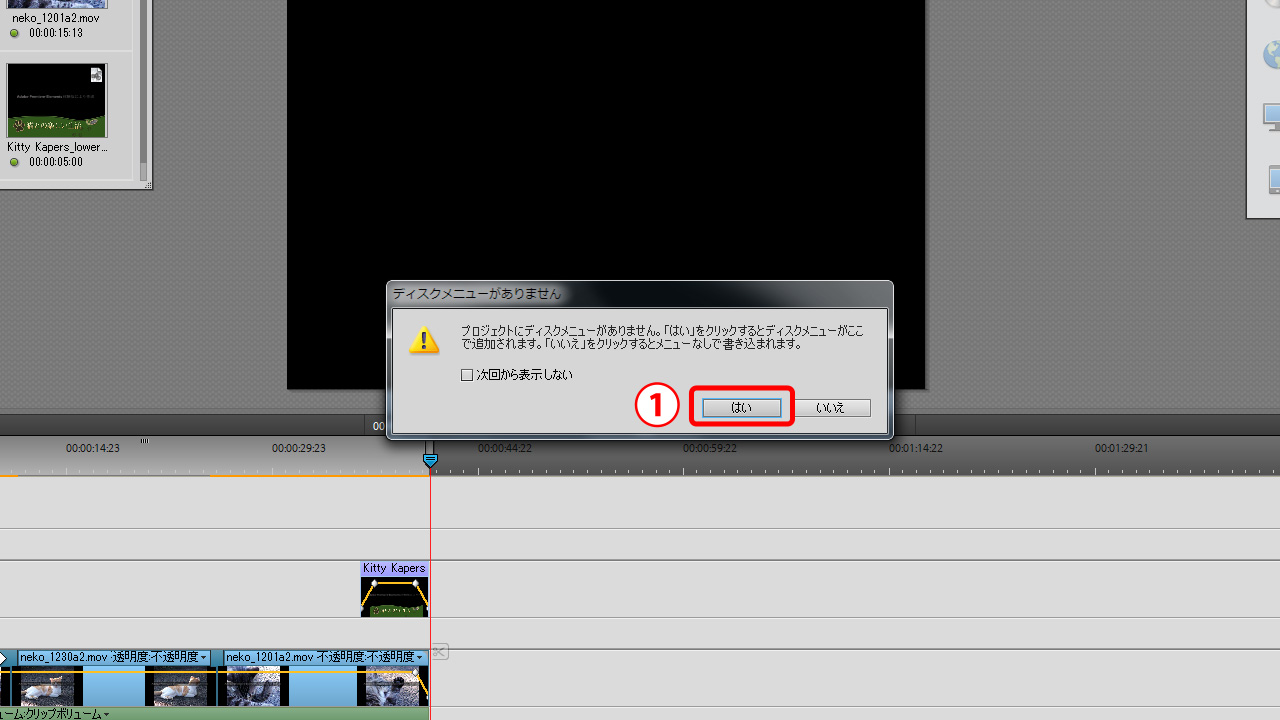This screenshot has width=1280, height=720.
Task: Click green status dot under Kitty Kapers_lower
Action: [x=15, y=162]
